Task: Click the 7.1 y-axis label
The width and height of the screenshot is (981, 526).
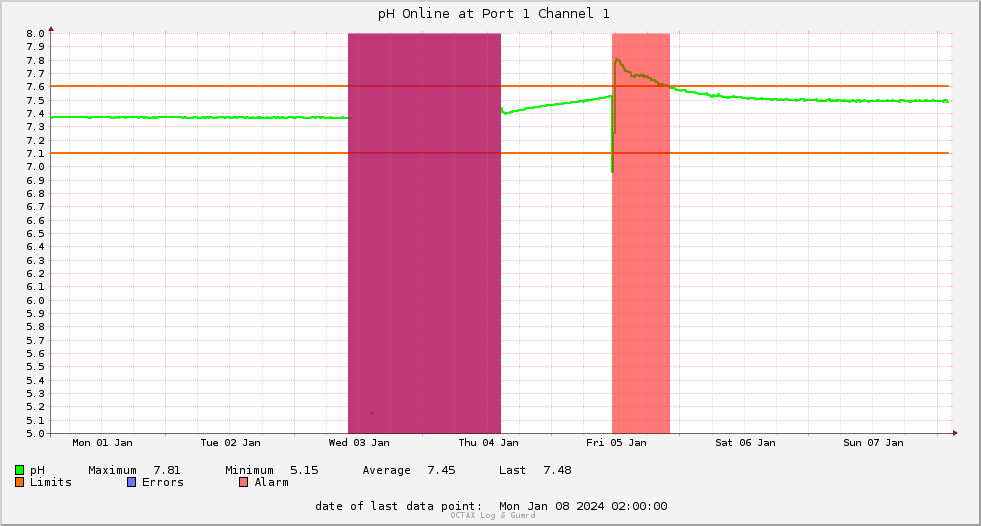Action: (x=36, y=154)
